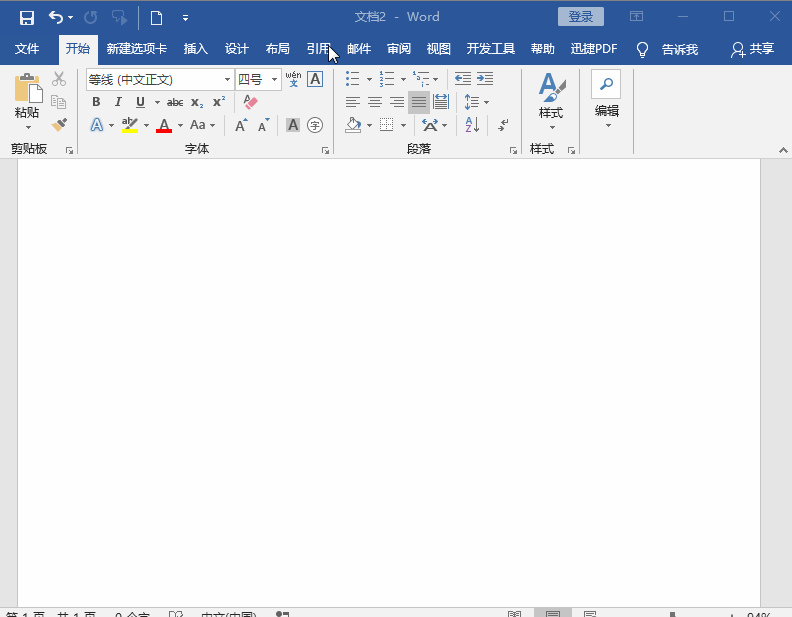The width and height of the screenshot is (792, 617).
Task: Center align the text
Action: click(375, 102)
